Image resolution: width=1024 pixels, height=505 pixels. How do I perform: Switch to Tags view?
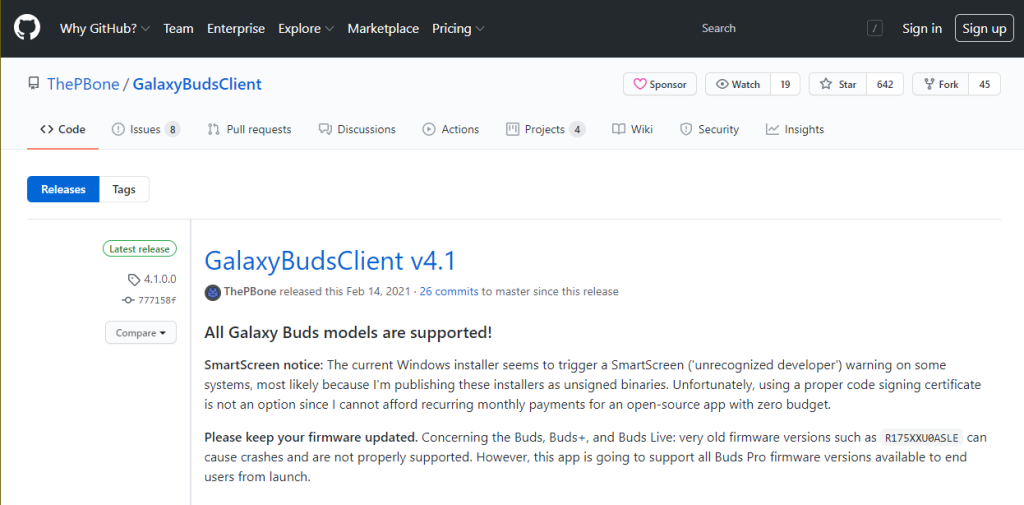pos(124,189)
